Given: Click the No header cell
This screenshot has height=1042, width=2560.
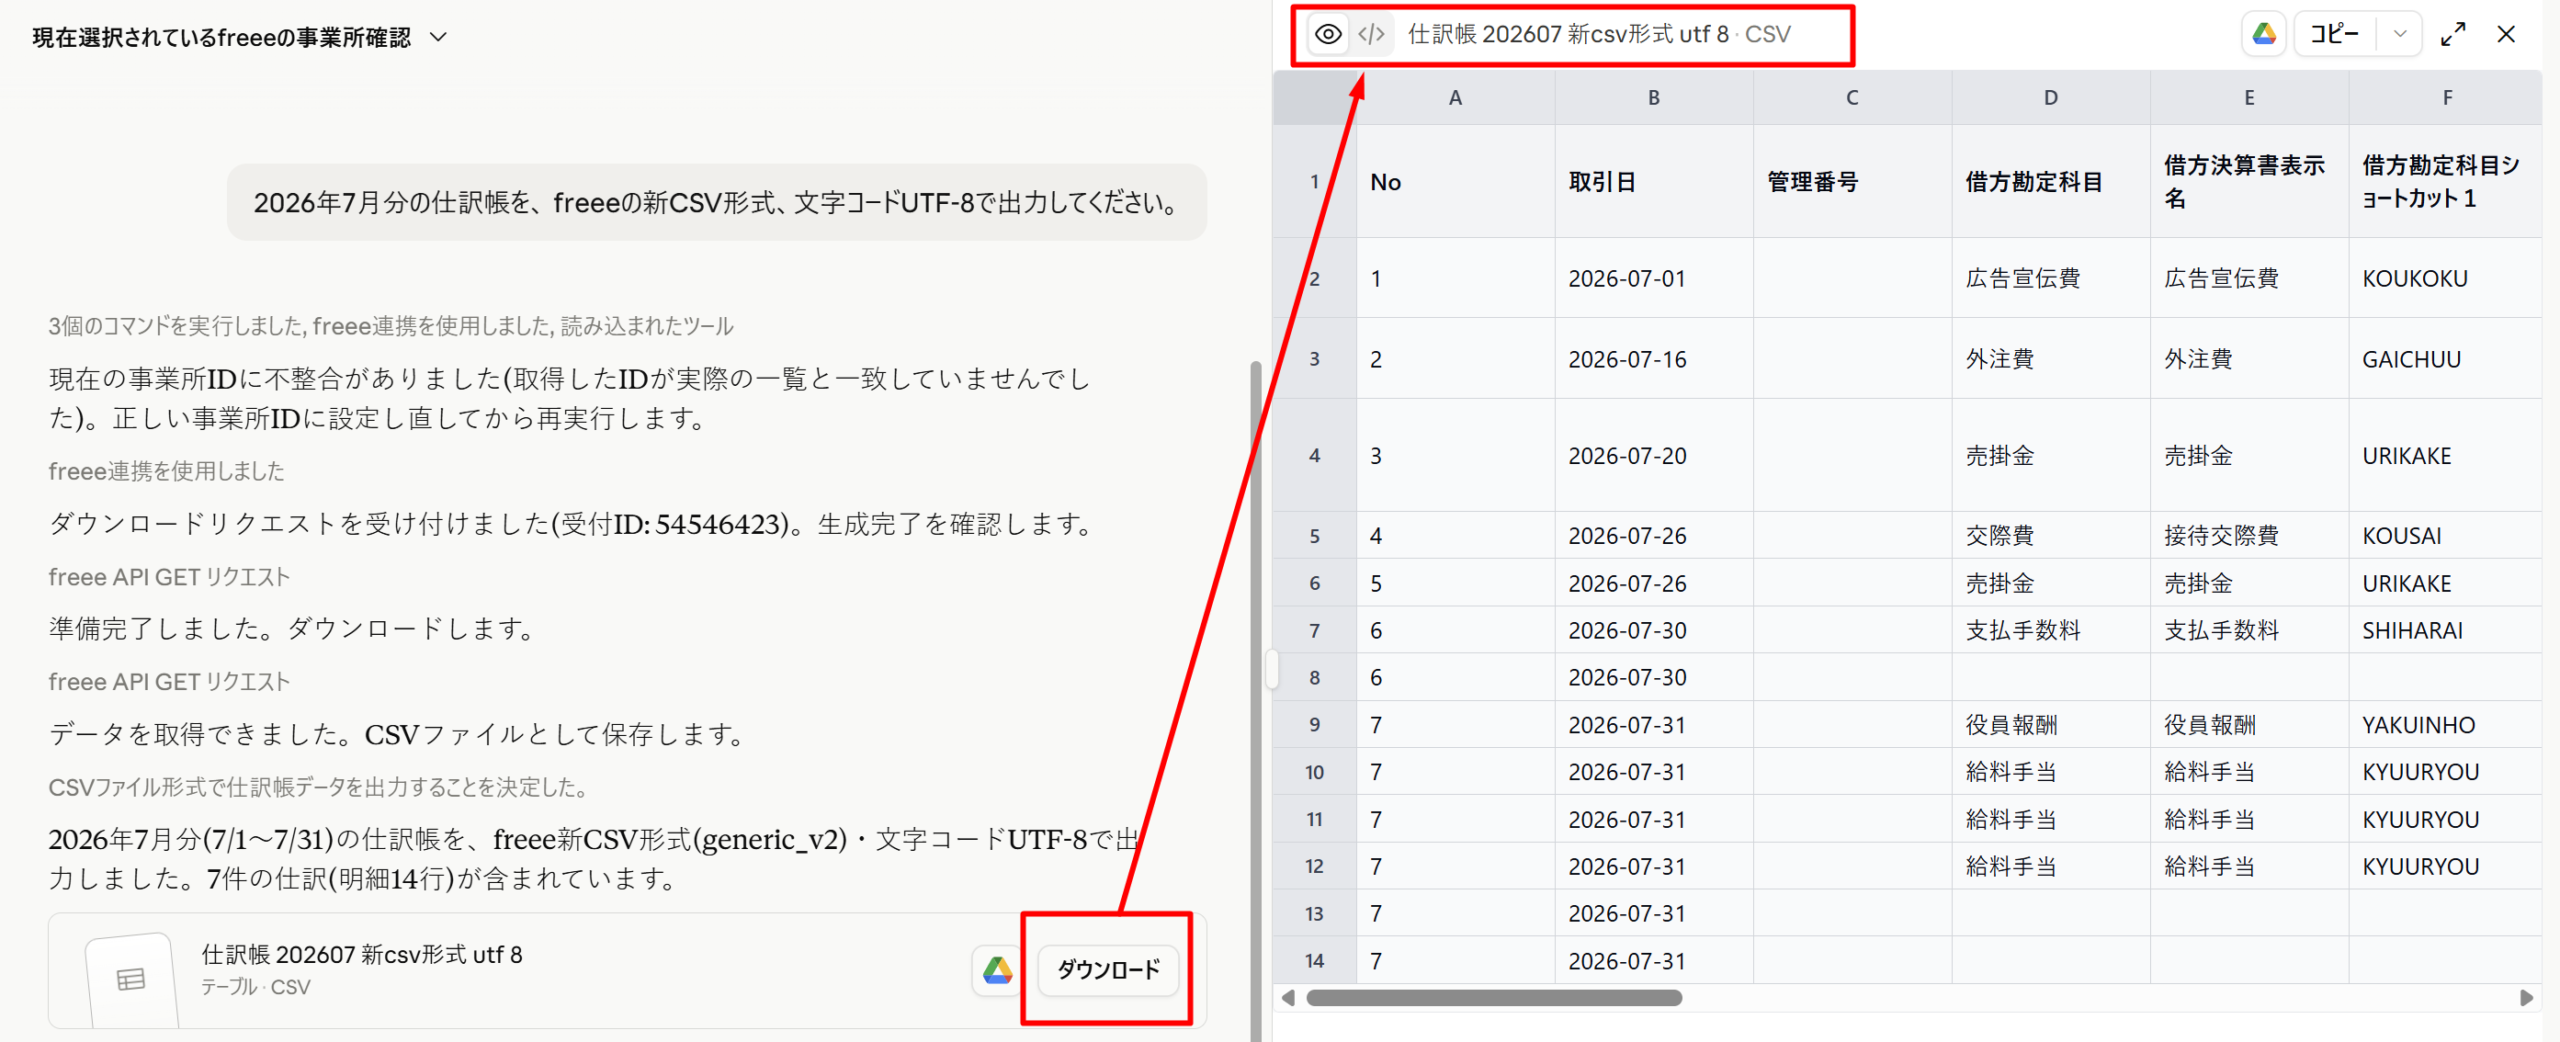Looking at the screenshot, I should click(1455, 182).
